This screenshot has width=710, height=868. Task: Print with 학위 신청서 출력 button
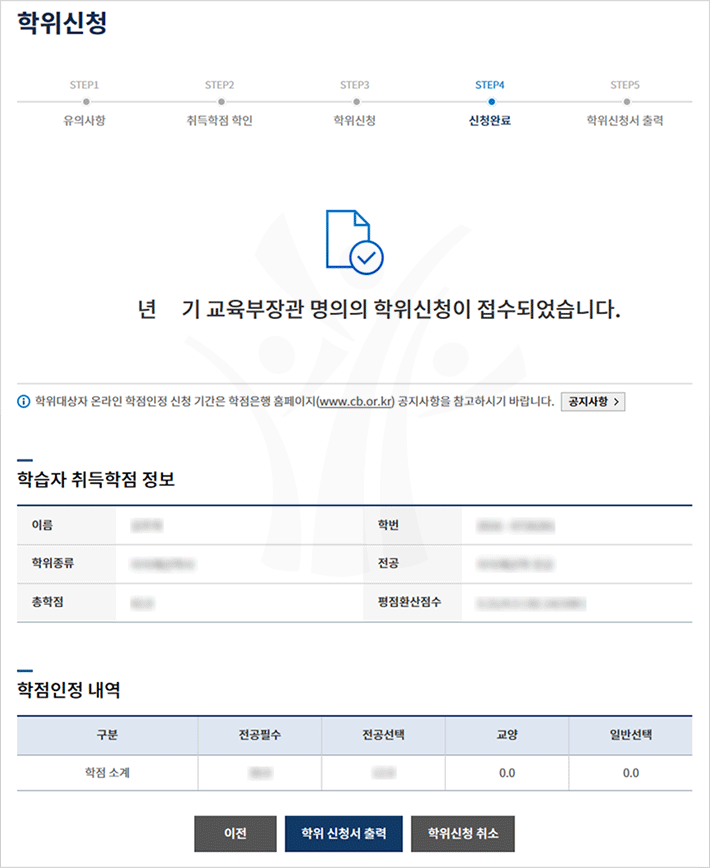click(x=343, y=833)
